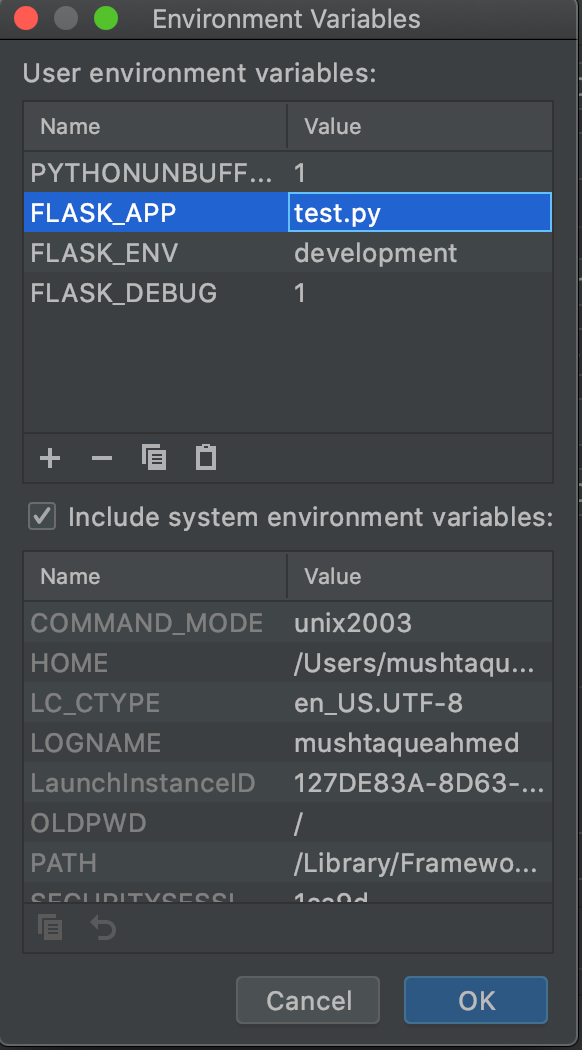
Task: Confirm changes with the OK button
Action: pyautogui.click(x=475, y=1000)
